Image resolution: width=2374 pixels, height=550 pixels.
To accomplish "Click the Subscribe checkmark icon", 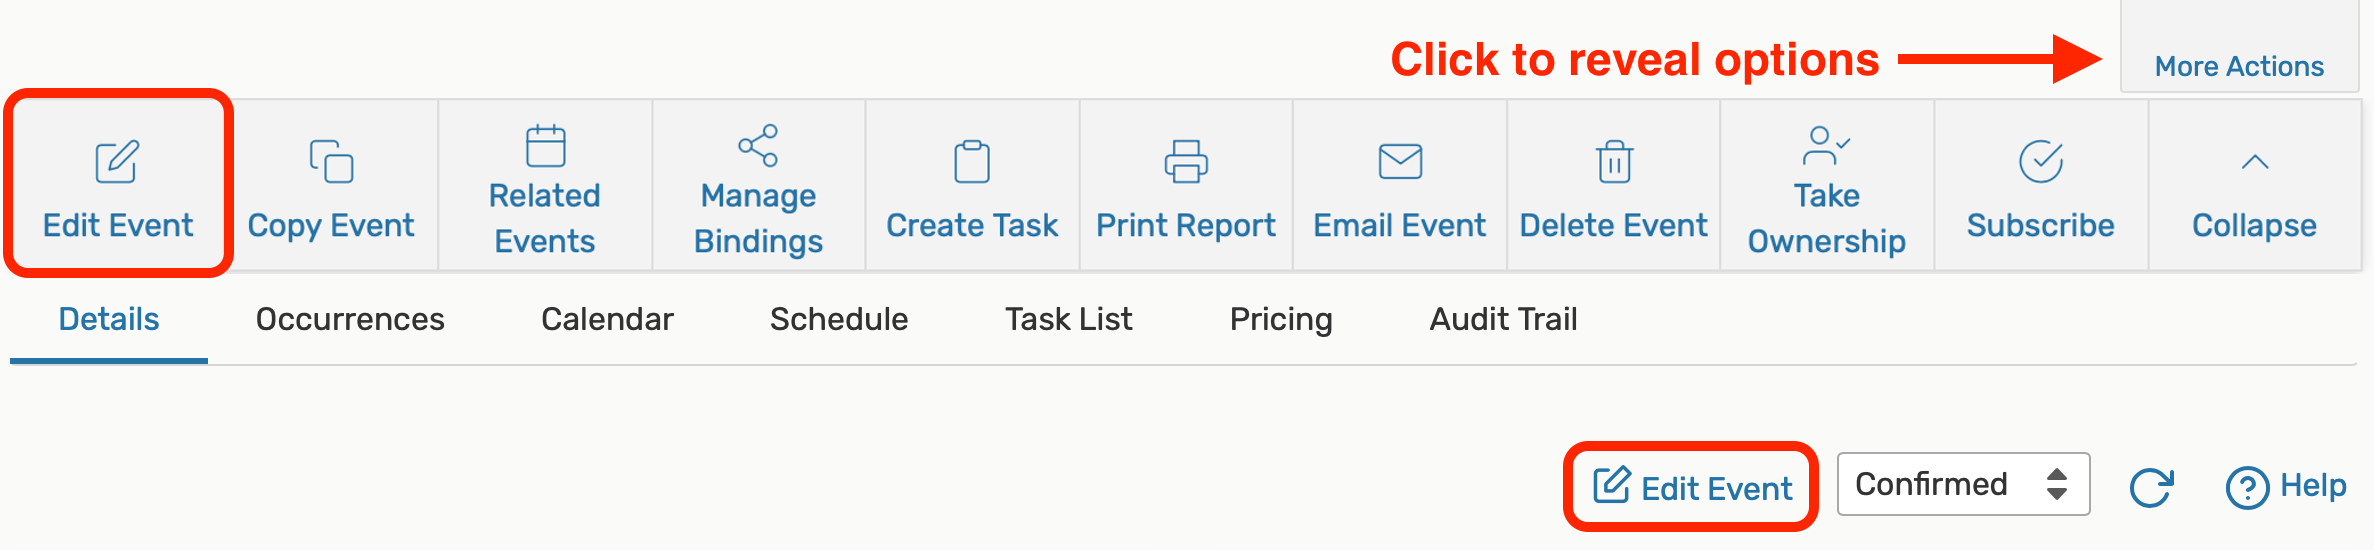I will (2041, 162).
